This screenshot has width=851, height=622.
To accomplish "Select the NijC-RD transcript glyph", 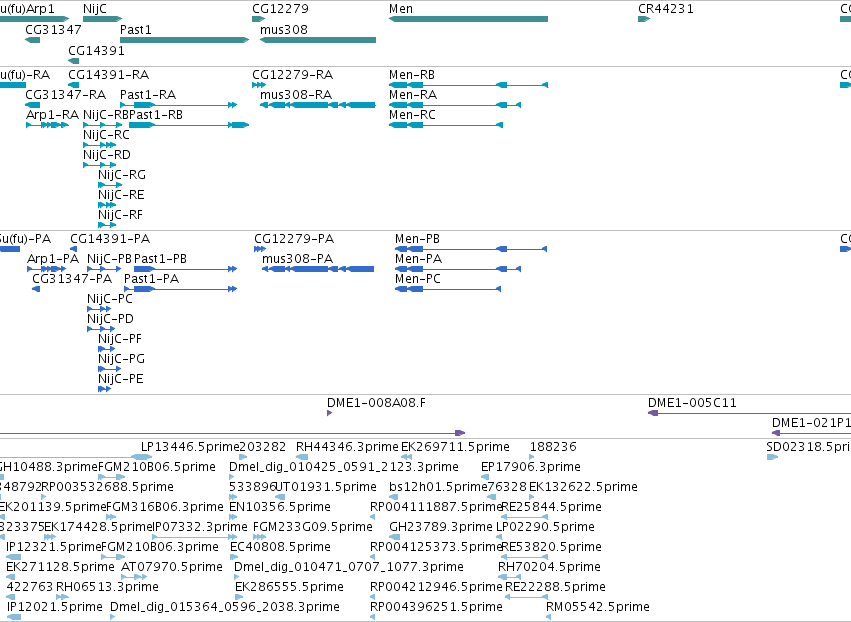I will [x=99, y=165].
